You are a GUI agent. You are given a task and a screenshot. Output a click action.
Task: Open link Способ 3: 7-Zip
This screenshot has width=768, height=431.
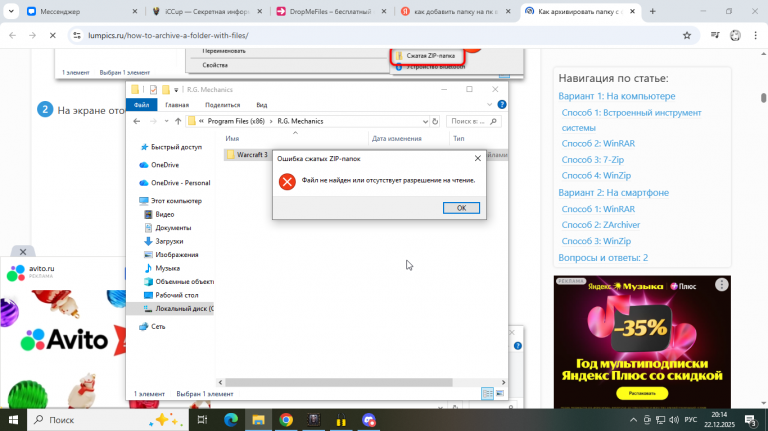[x=593, y=160]
